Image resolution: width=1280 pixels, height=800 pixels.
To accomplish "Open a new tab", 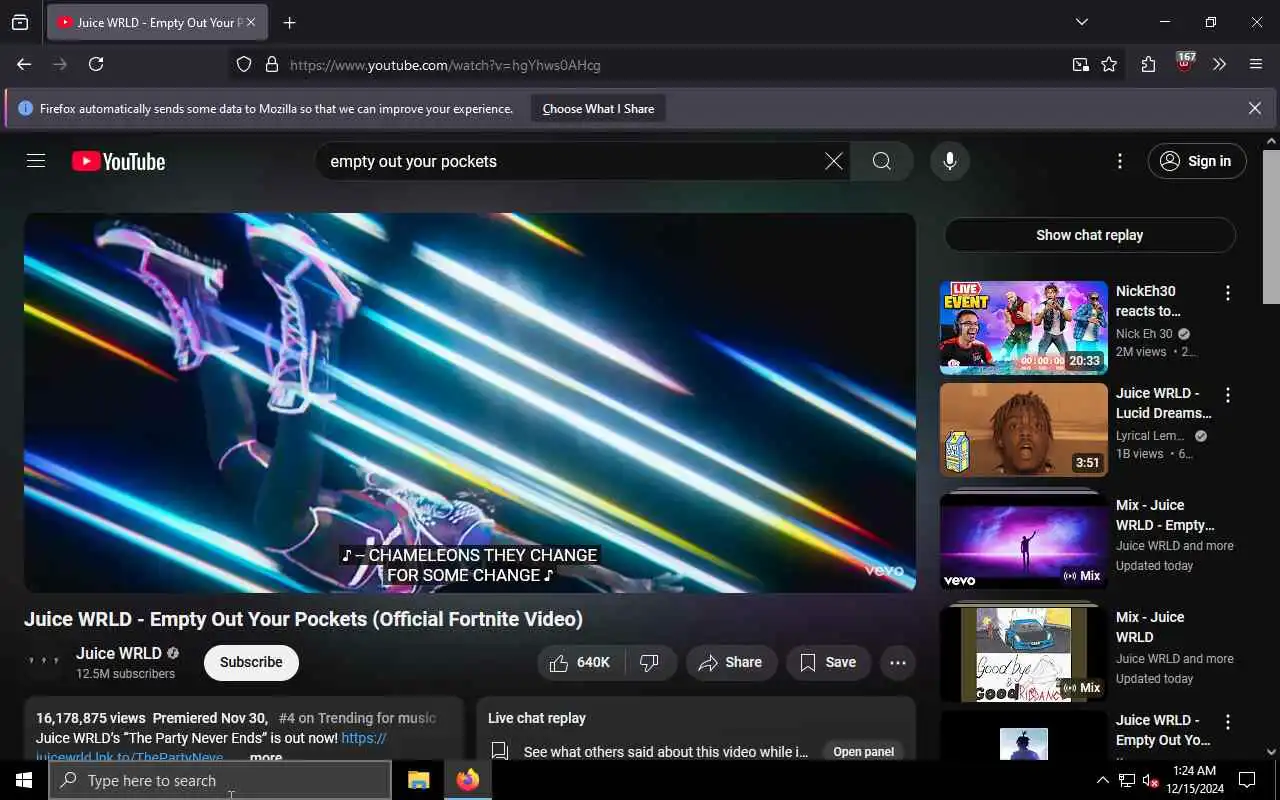I will 289,22.
